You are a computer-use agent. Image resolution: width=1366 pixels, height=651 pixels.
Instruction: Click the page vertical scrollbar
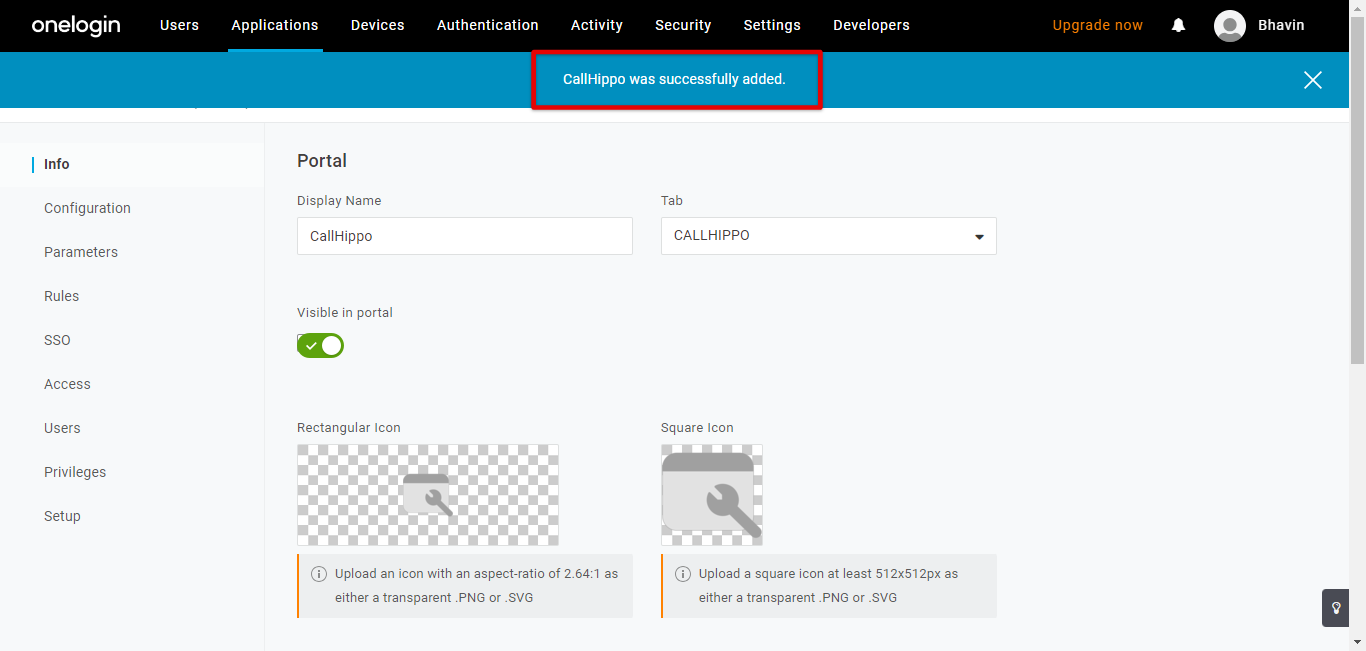[1357, 190]
